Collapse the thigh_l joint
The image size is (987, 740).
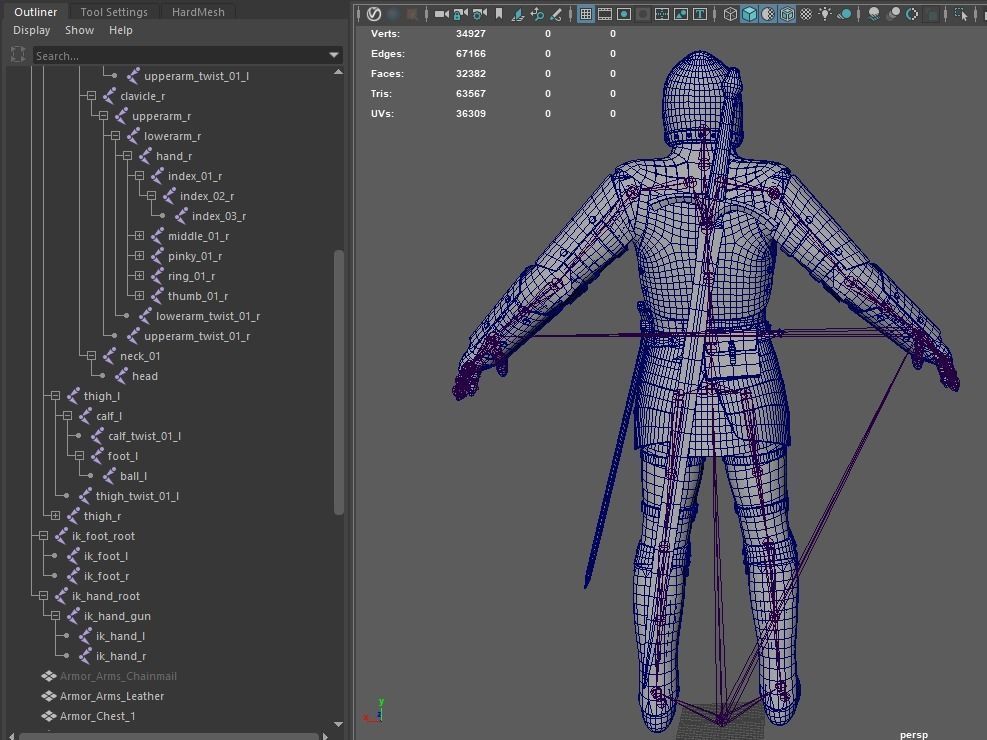[55, 395]
